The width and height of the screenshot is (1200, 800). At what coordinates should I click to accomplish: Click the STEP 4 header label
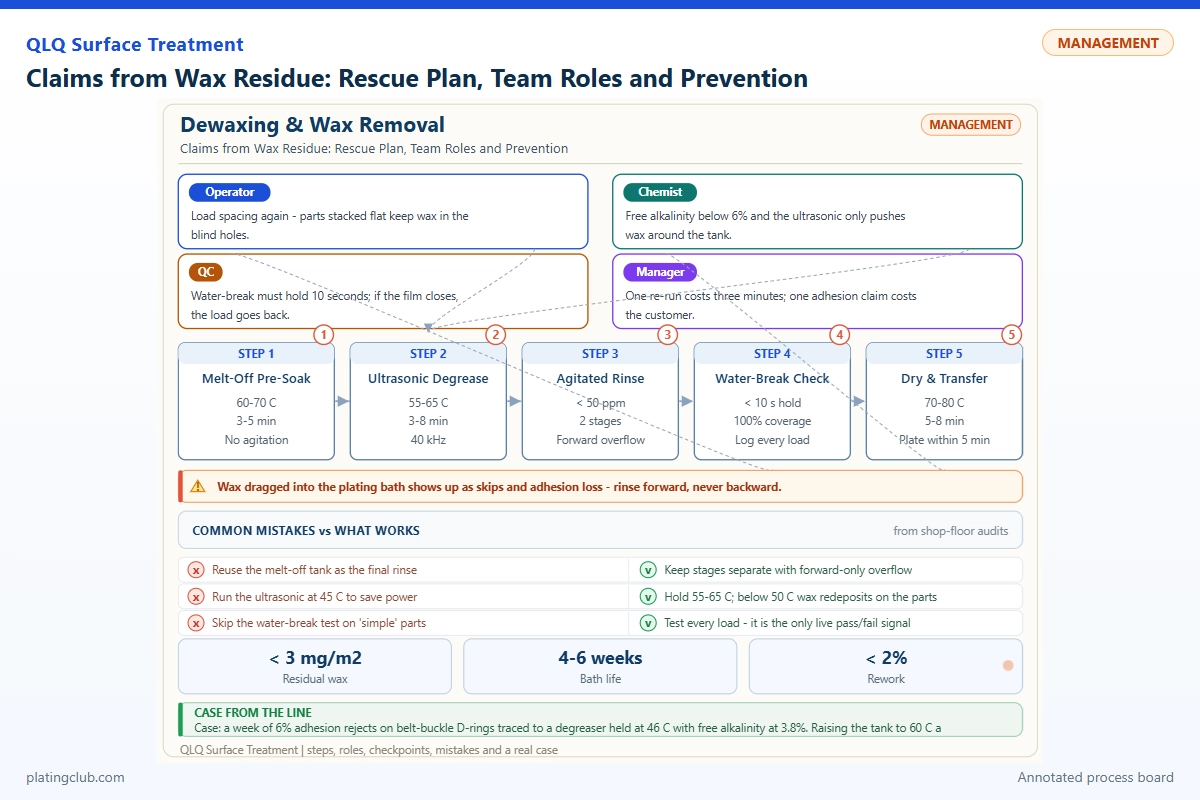pos(772,353)
